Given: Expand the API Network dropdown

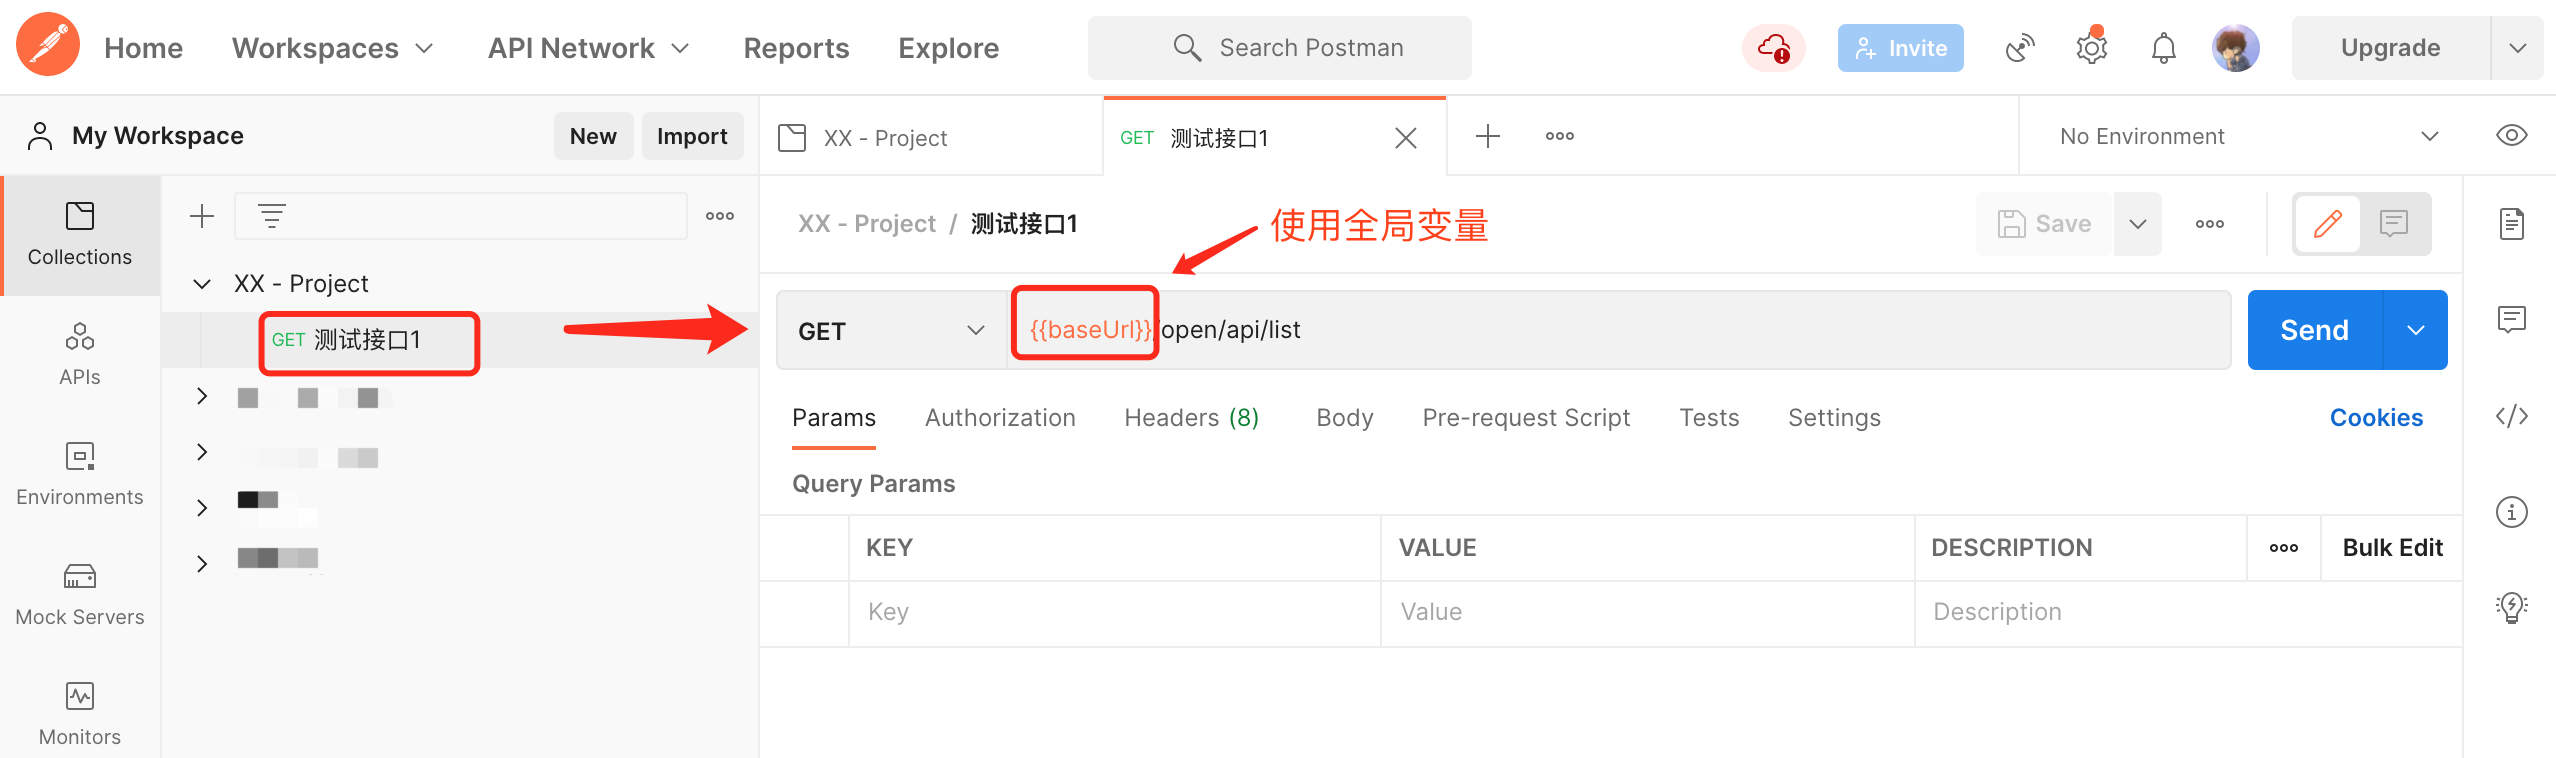Looking at the screenshot, I should click(x=589, y=48).
